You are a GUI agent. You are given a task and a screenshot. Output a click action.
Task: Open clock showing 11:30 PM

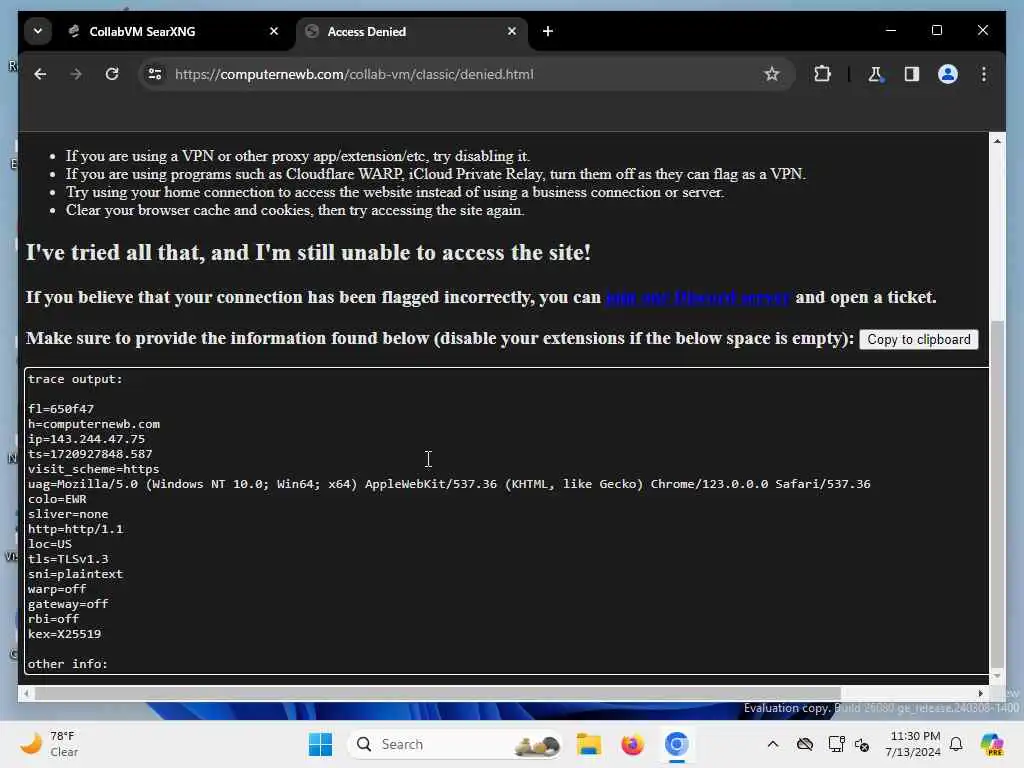coord(913,744)
